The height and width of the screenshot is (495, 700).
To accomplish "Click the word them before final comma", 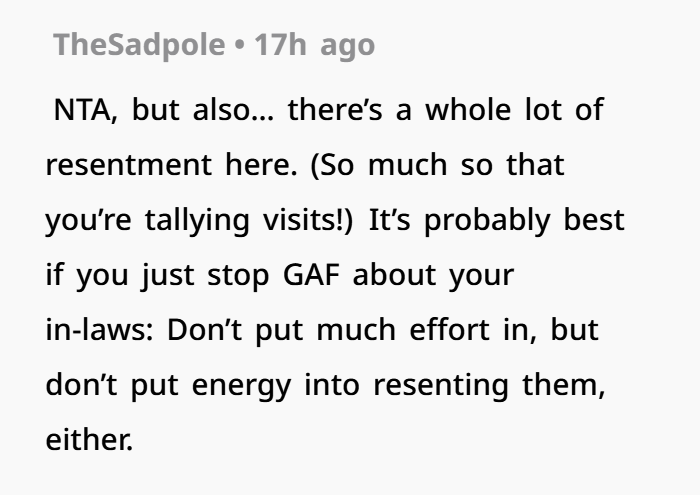I will [563, 385].
